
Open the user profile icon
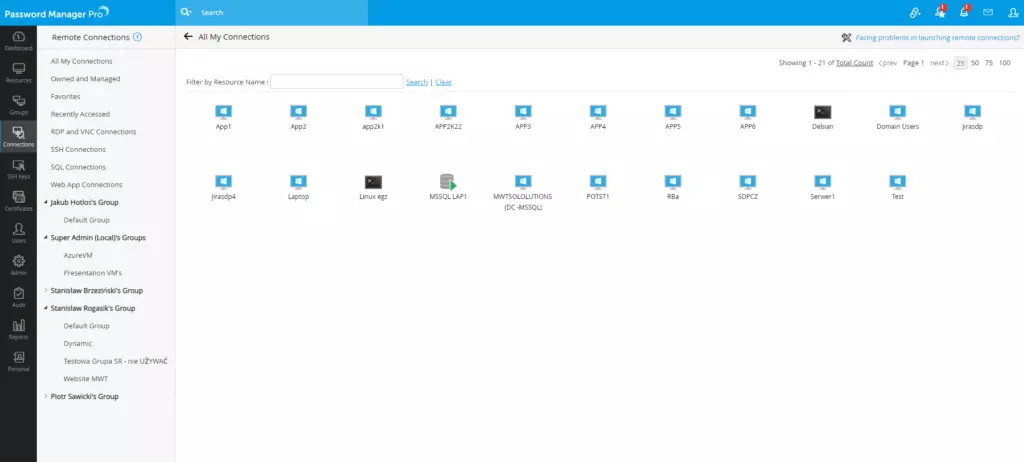(x=1014, y=12)
